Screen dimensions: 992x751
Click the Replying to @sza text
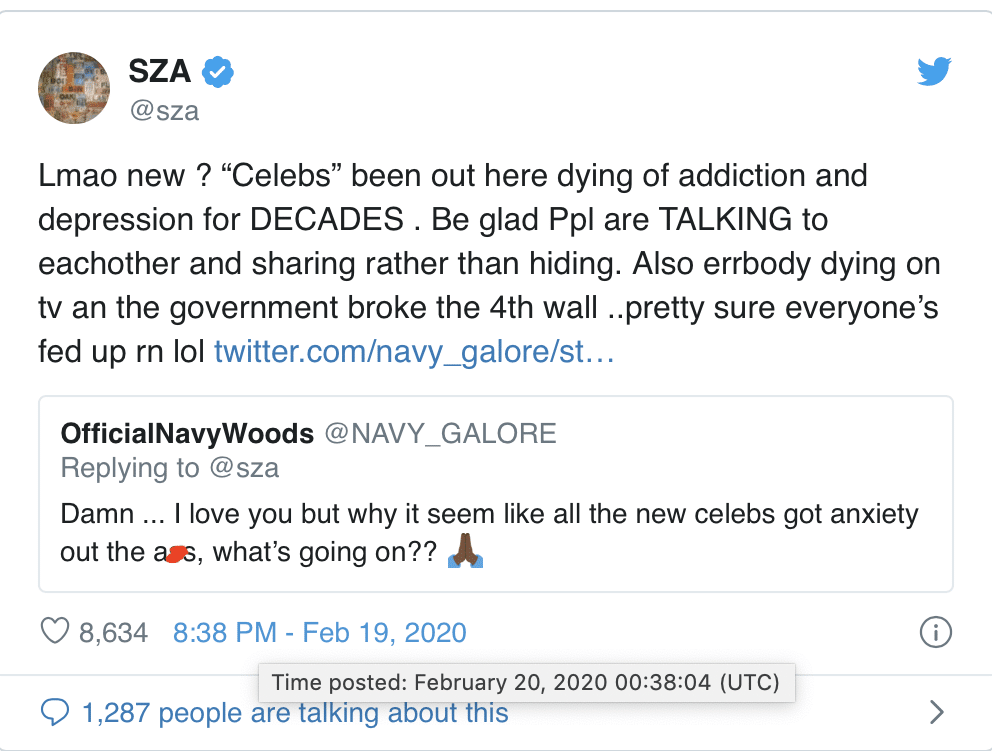pos(170,468)
